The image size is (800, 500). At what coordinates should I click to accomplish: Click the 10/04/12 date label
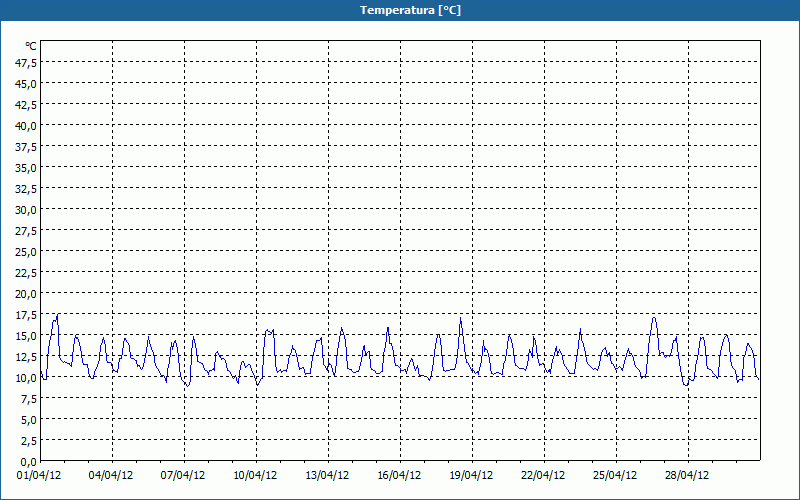coord(255,476)
